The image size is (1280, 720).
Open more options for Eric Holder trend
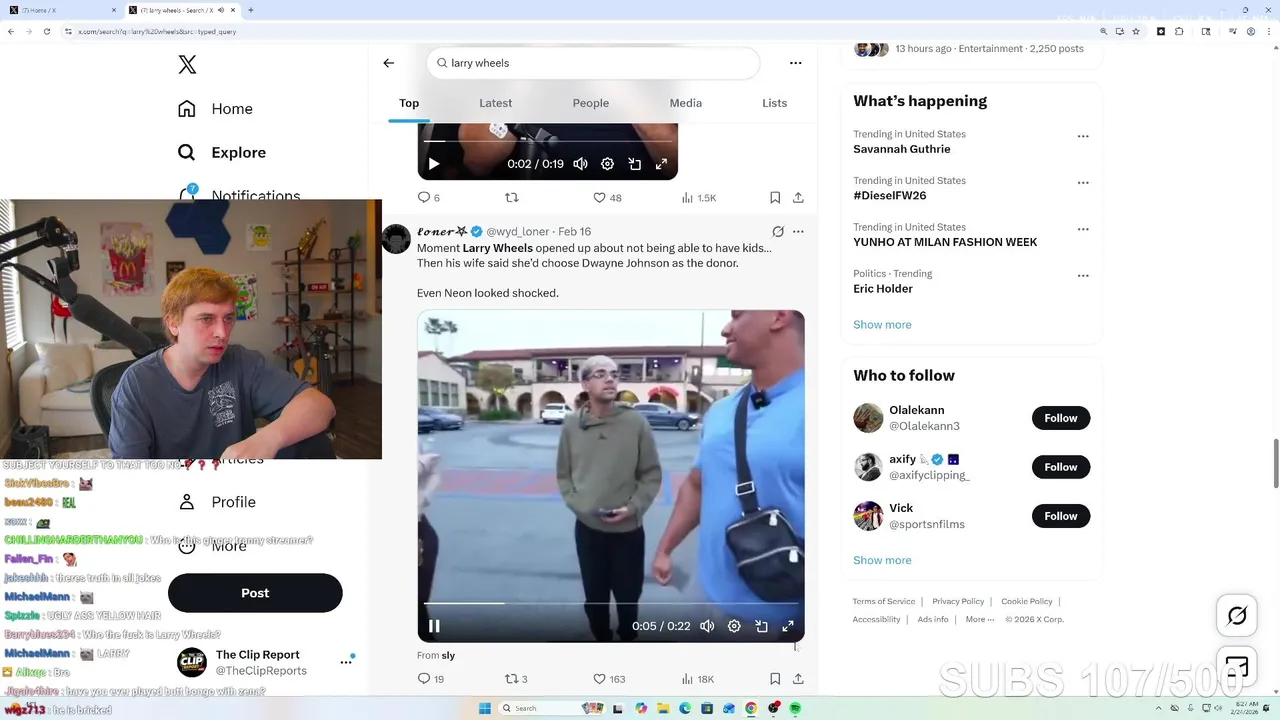(1083, 276)
